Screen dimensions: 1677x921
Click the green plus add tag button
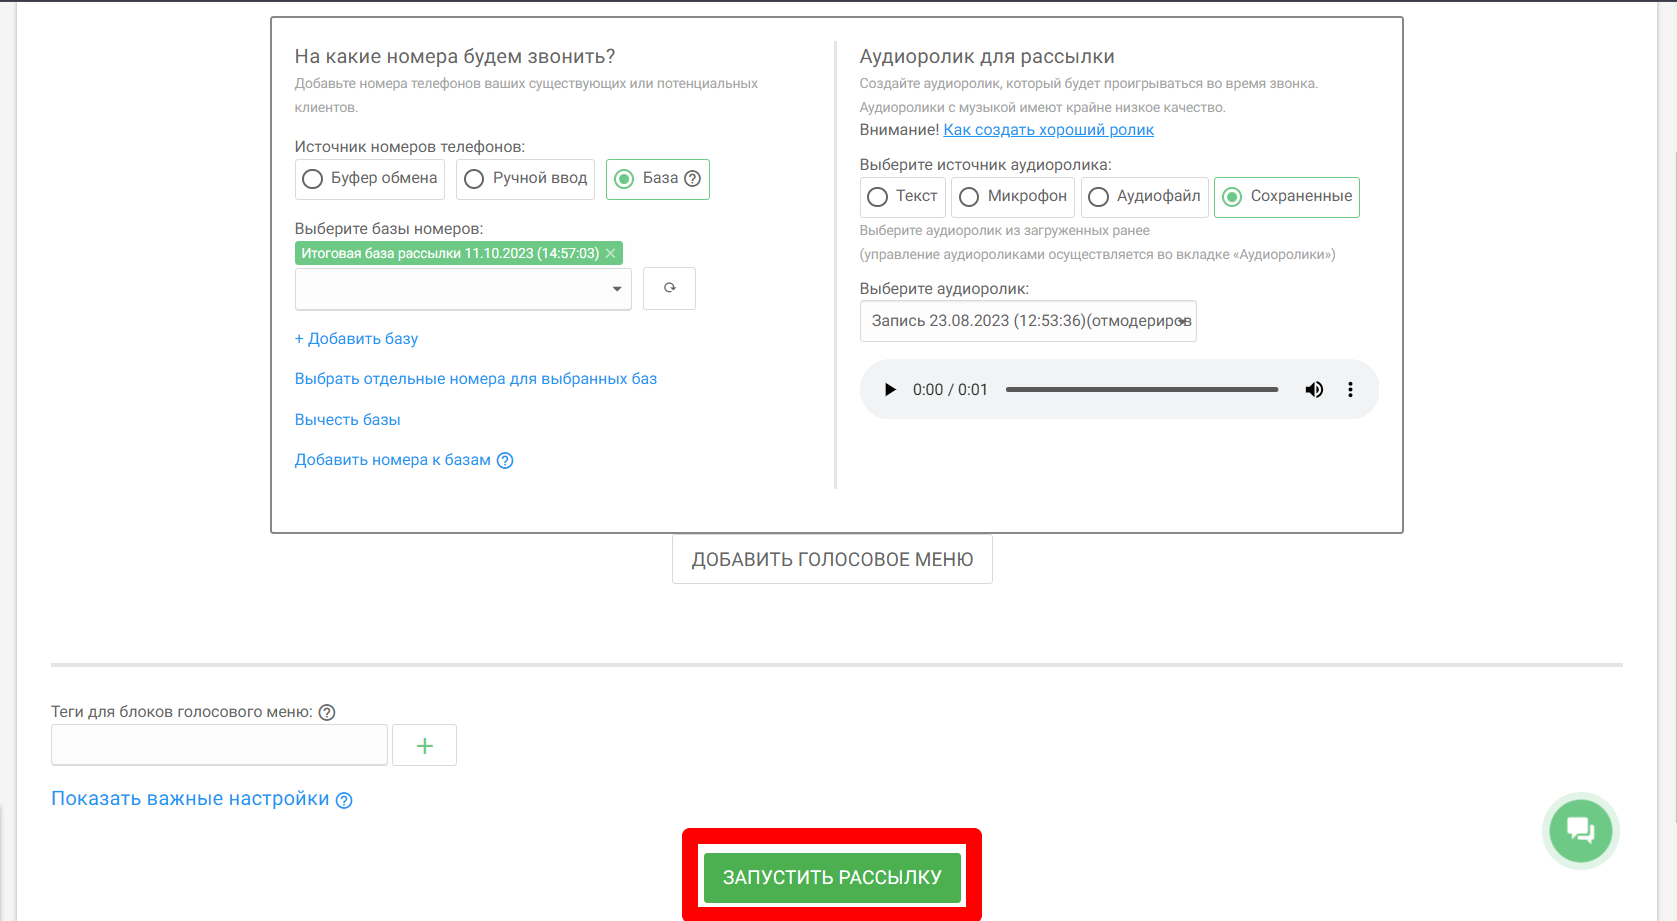(x=424, y=746)
